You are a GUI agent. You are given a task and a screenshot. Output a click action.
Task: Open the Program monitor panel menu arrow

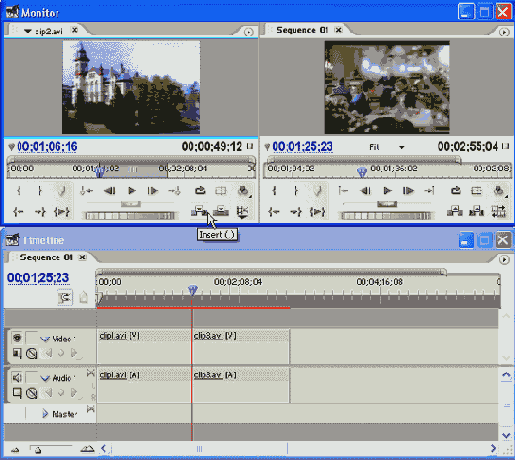(x=504, y=32)
